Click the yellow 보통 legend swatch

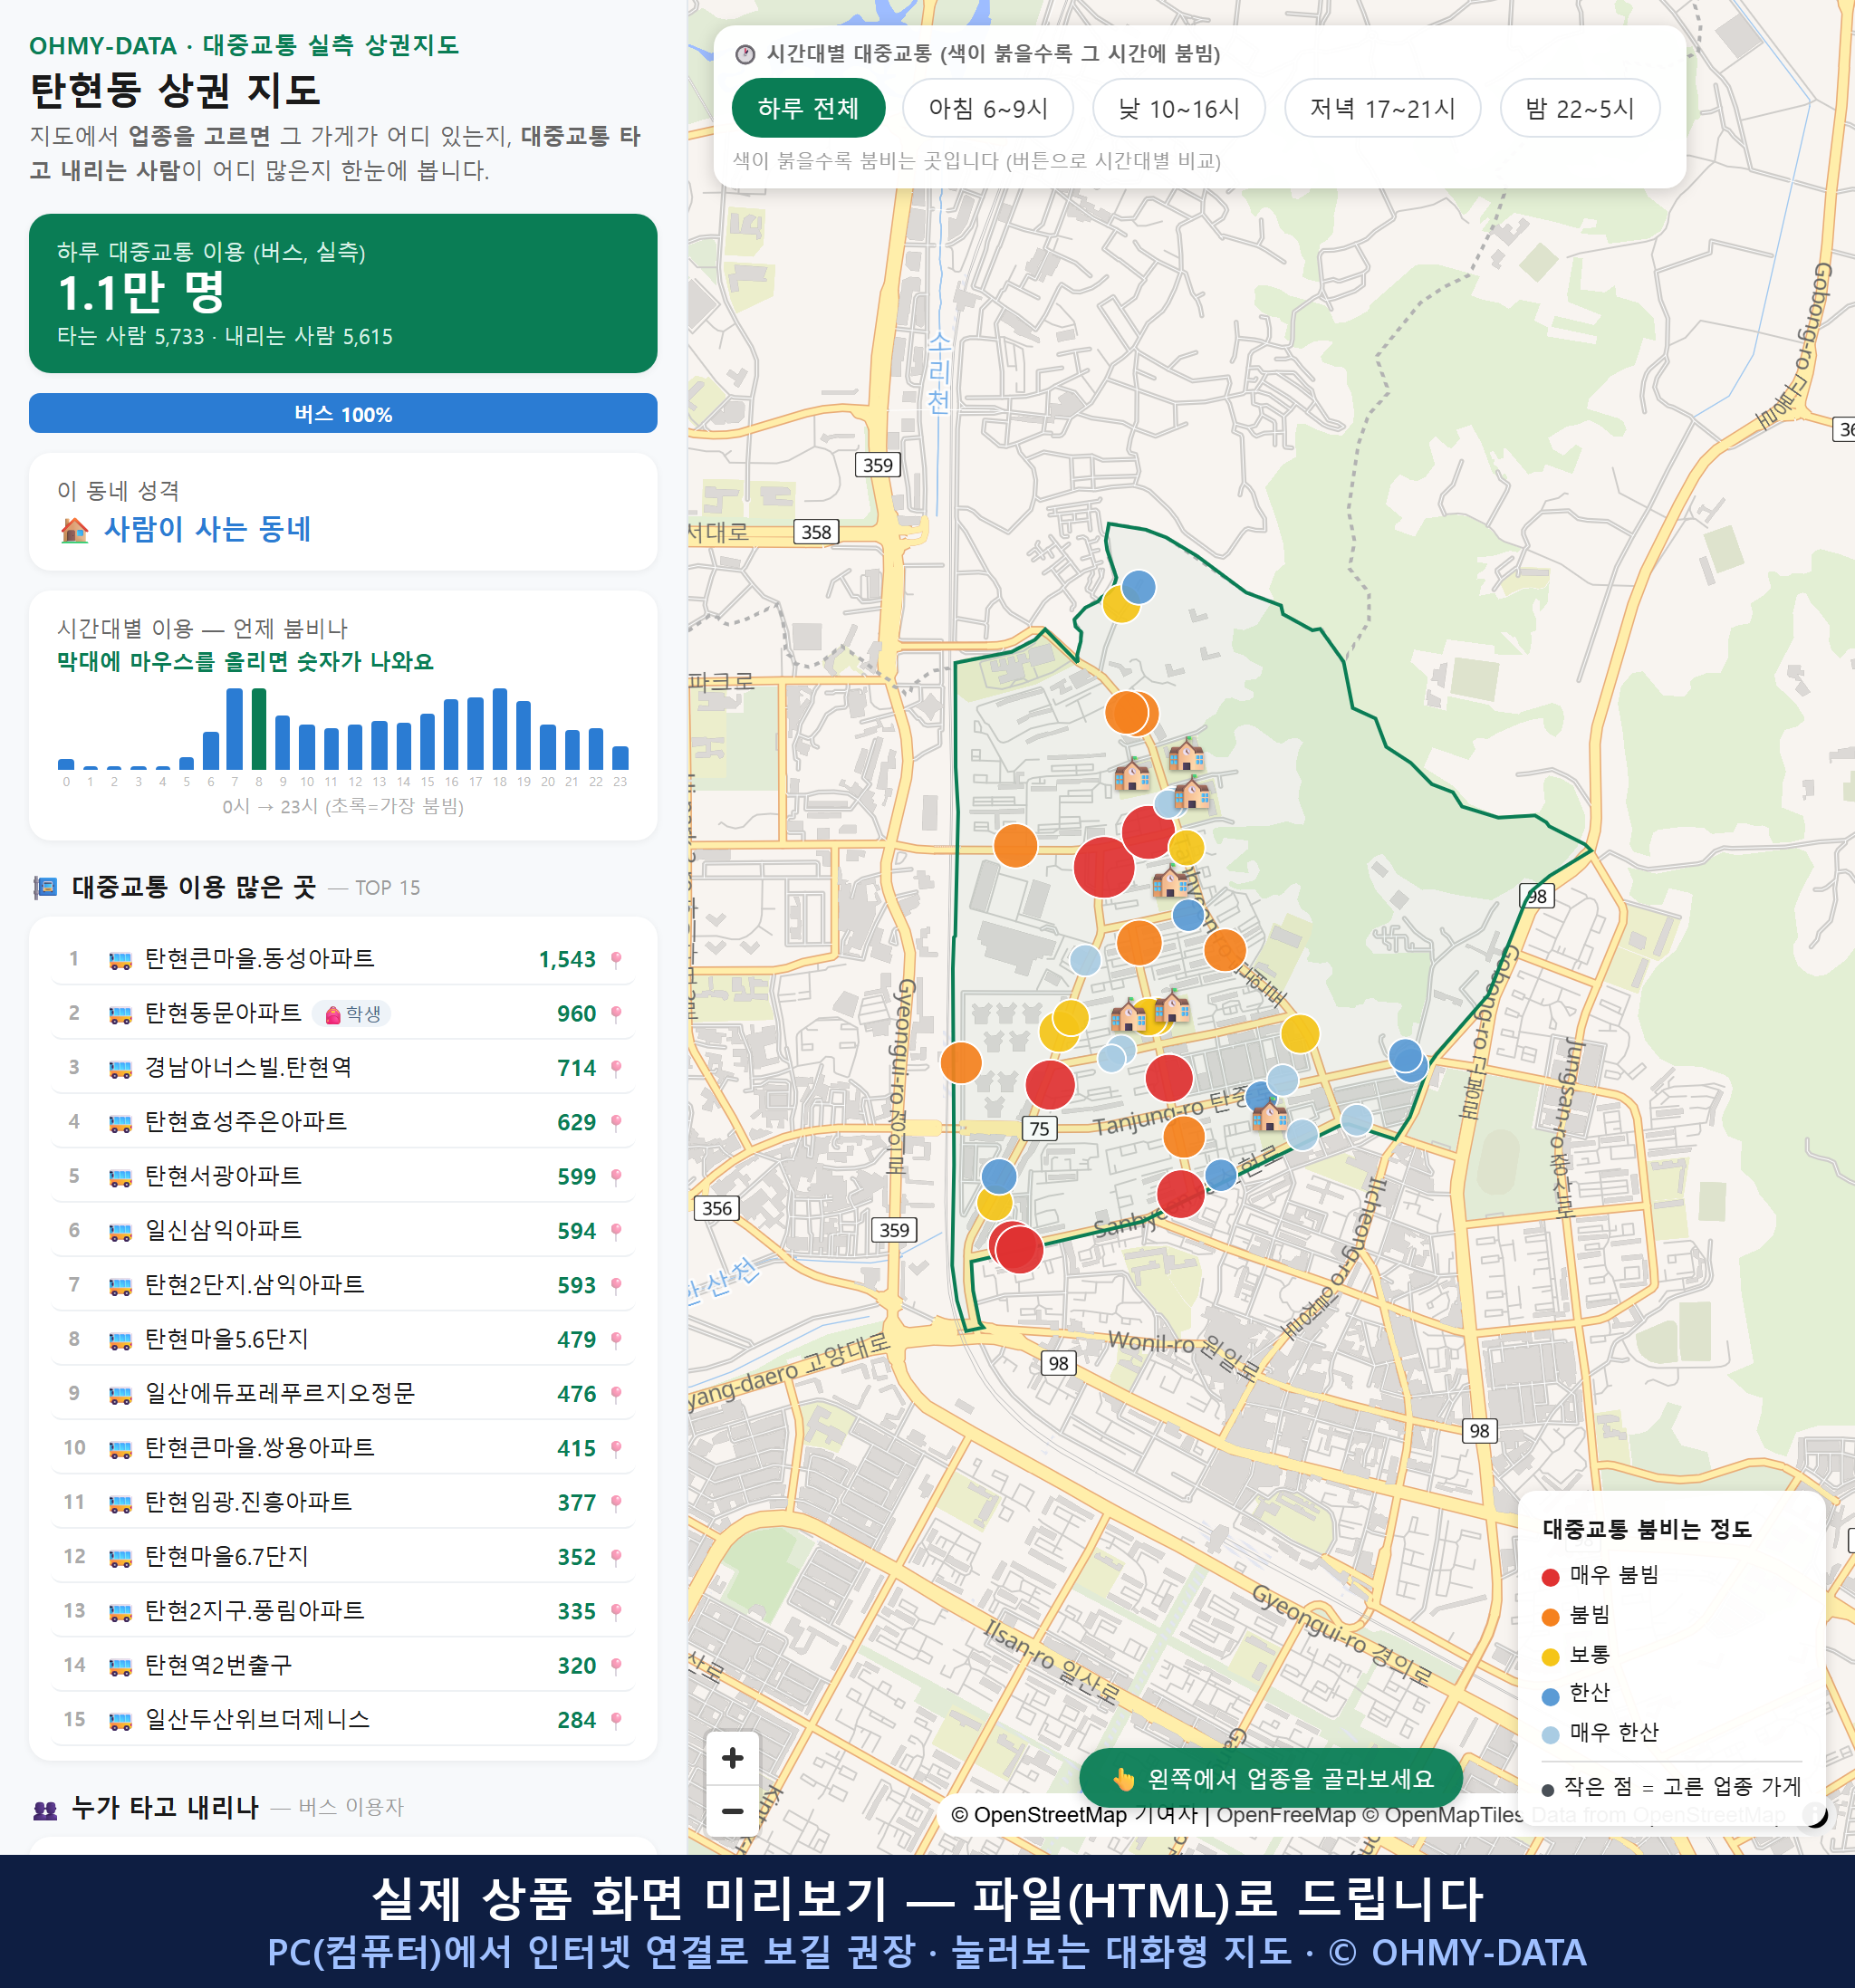click(x=1550, y=1657)
